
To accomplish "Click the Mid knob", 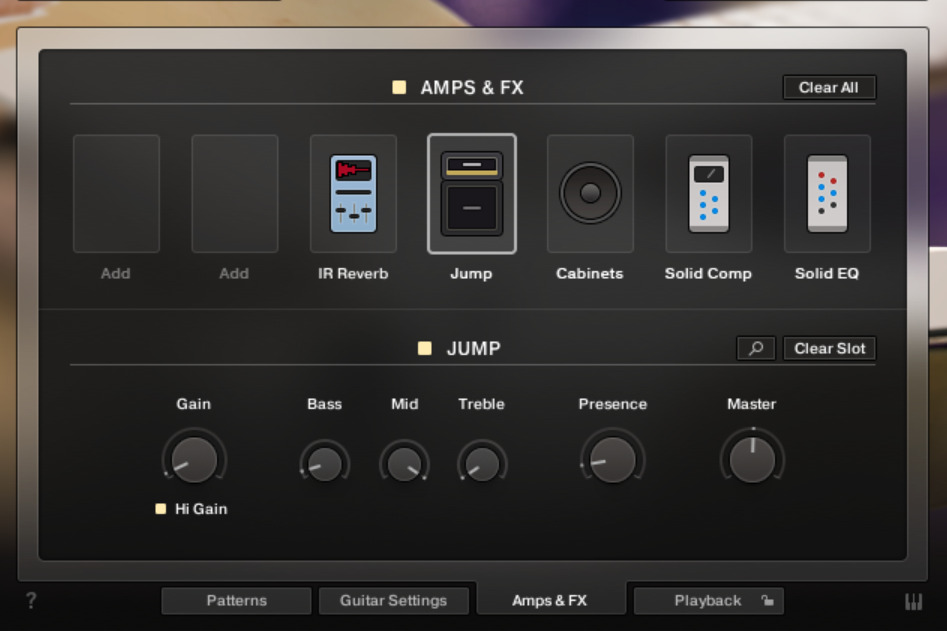I will click(405, 463).
